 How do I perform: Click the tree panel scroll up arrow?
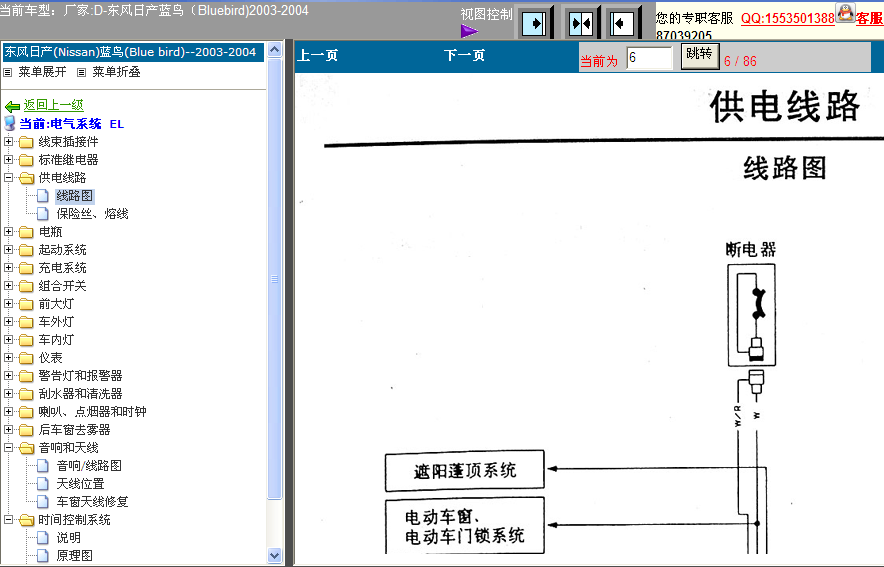(x=275, y=50)
